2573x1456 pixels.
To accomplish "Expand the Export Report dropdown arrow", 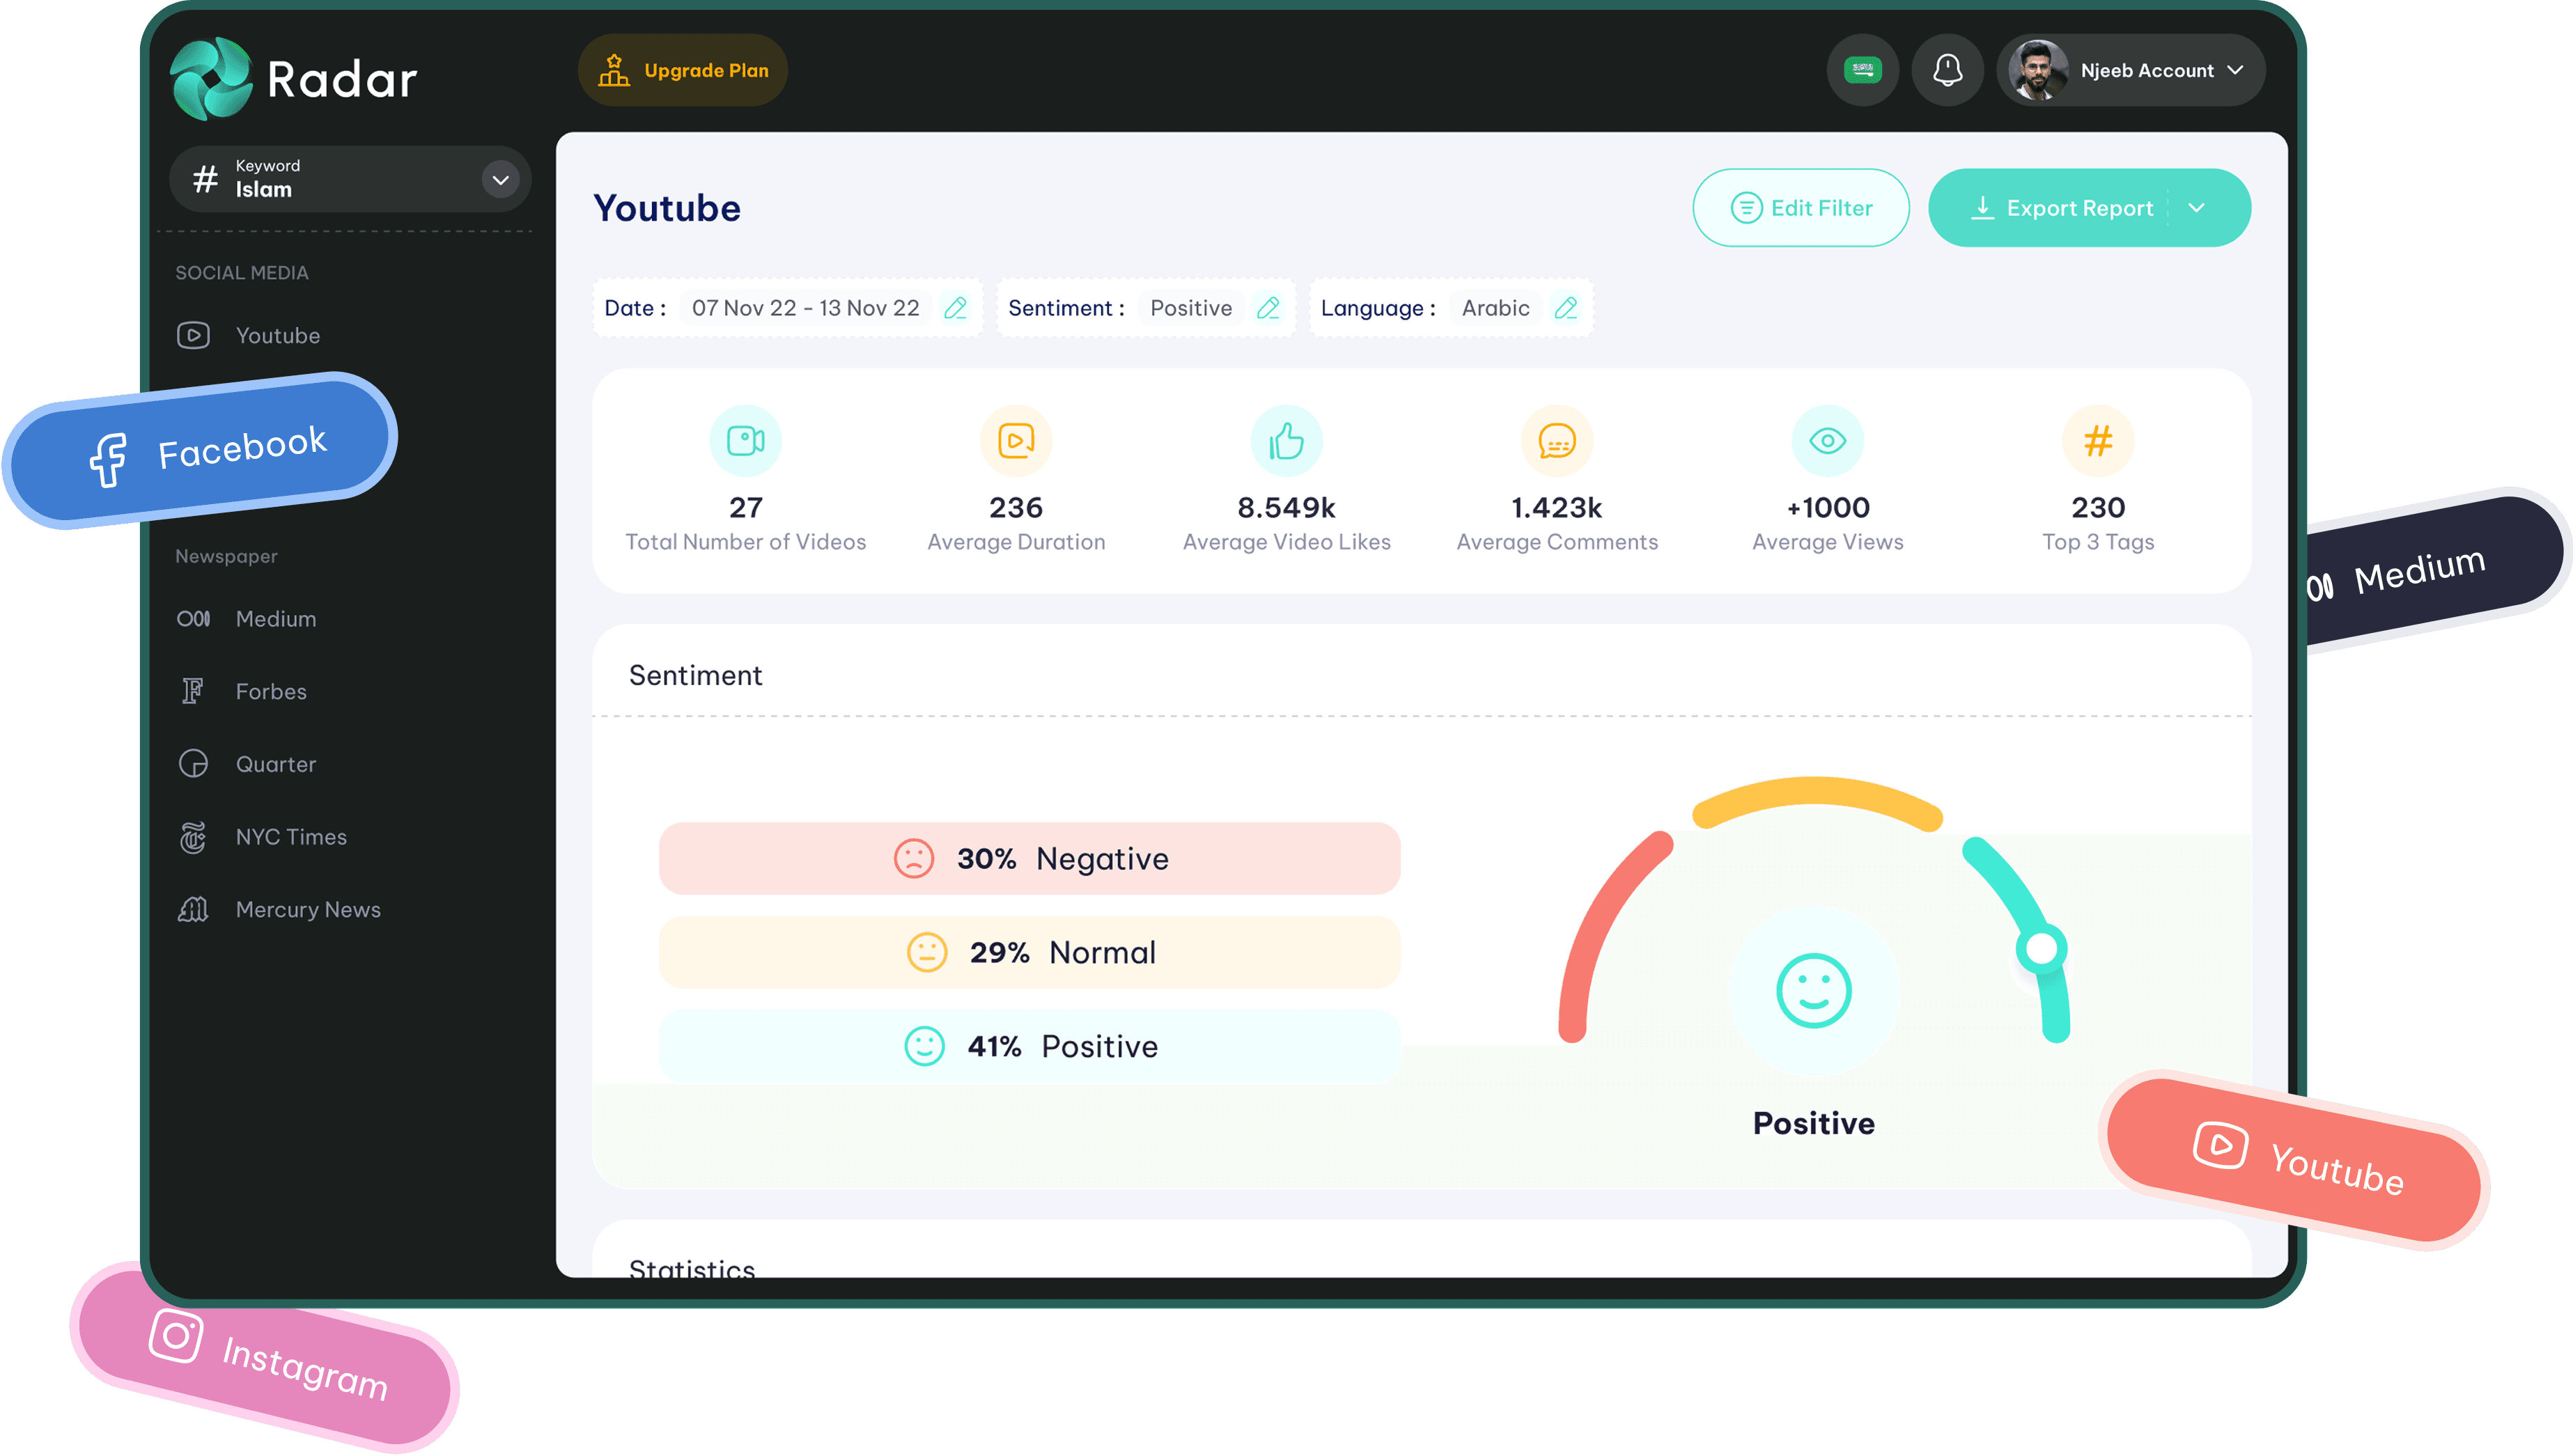I will [x=2197, y=208].
